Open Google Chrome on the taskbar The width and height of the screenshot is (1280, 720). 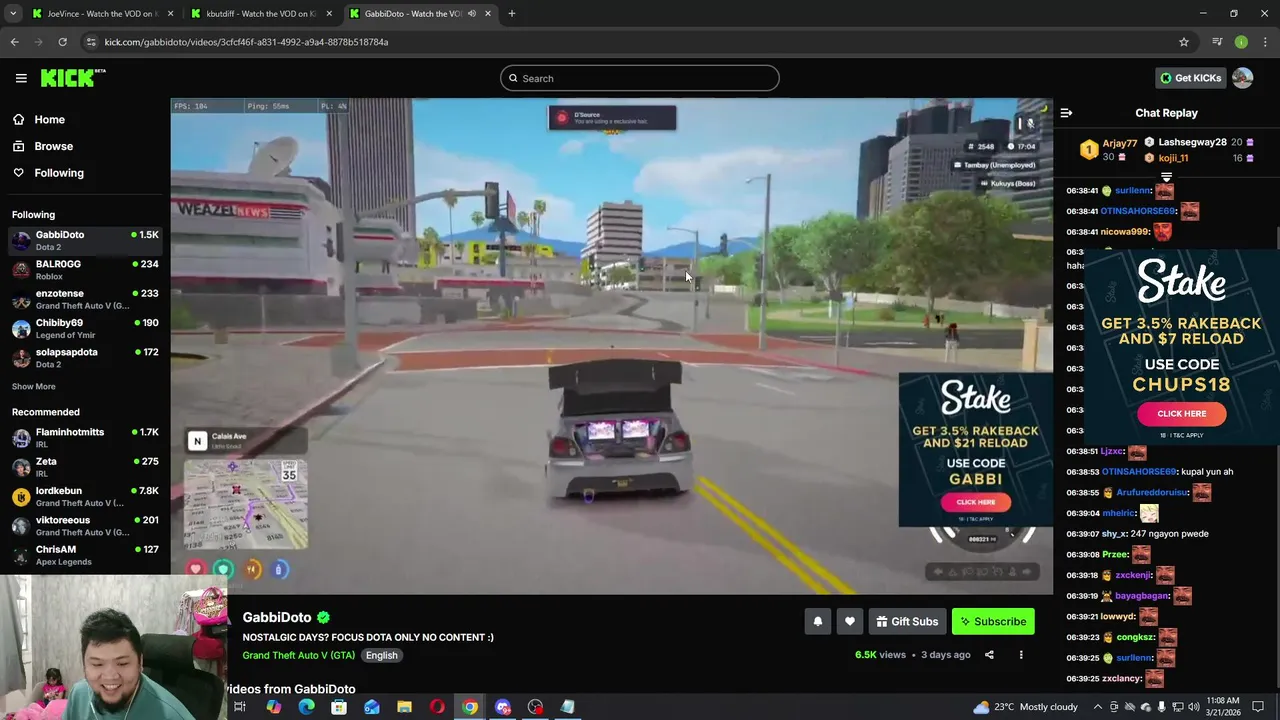470,707
